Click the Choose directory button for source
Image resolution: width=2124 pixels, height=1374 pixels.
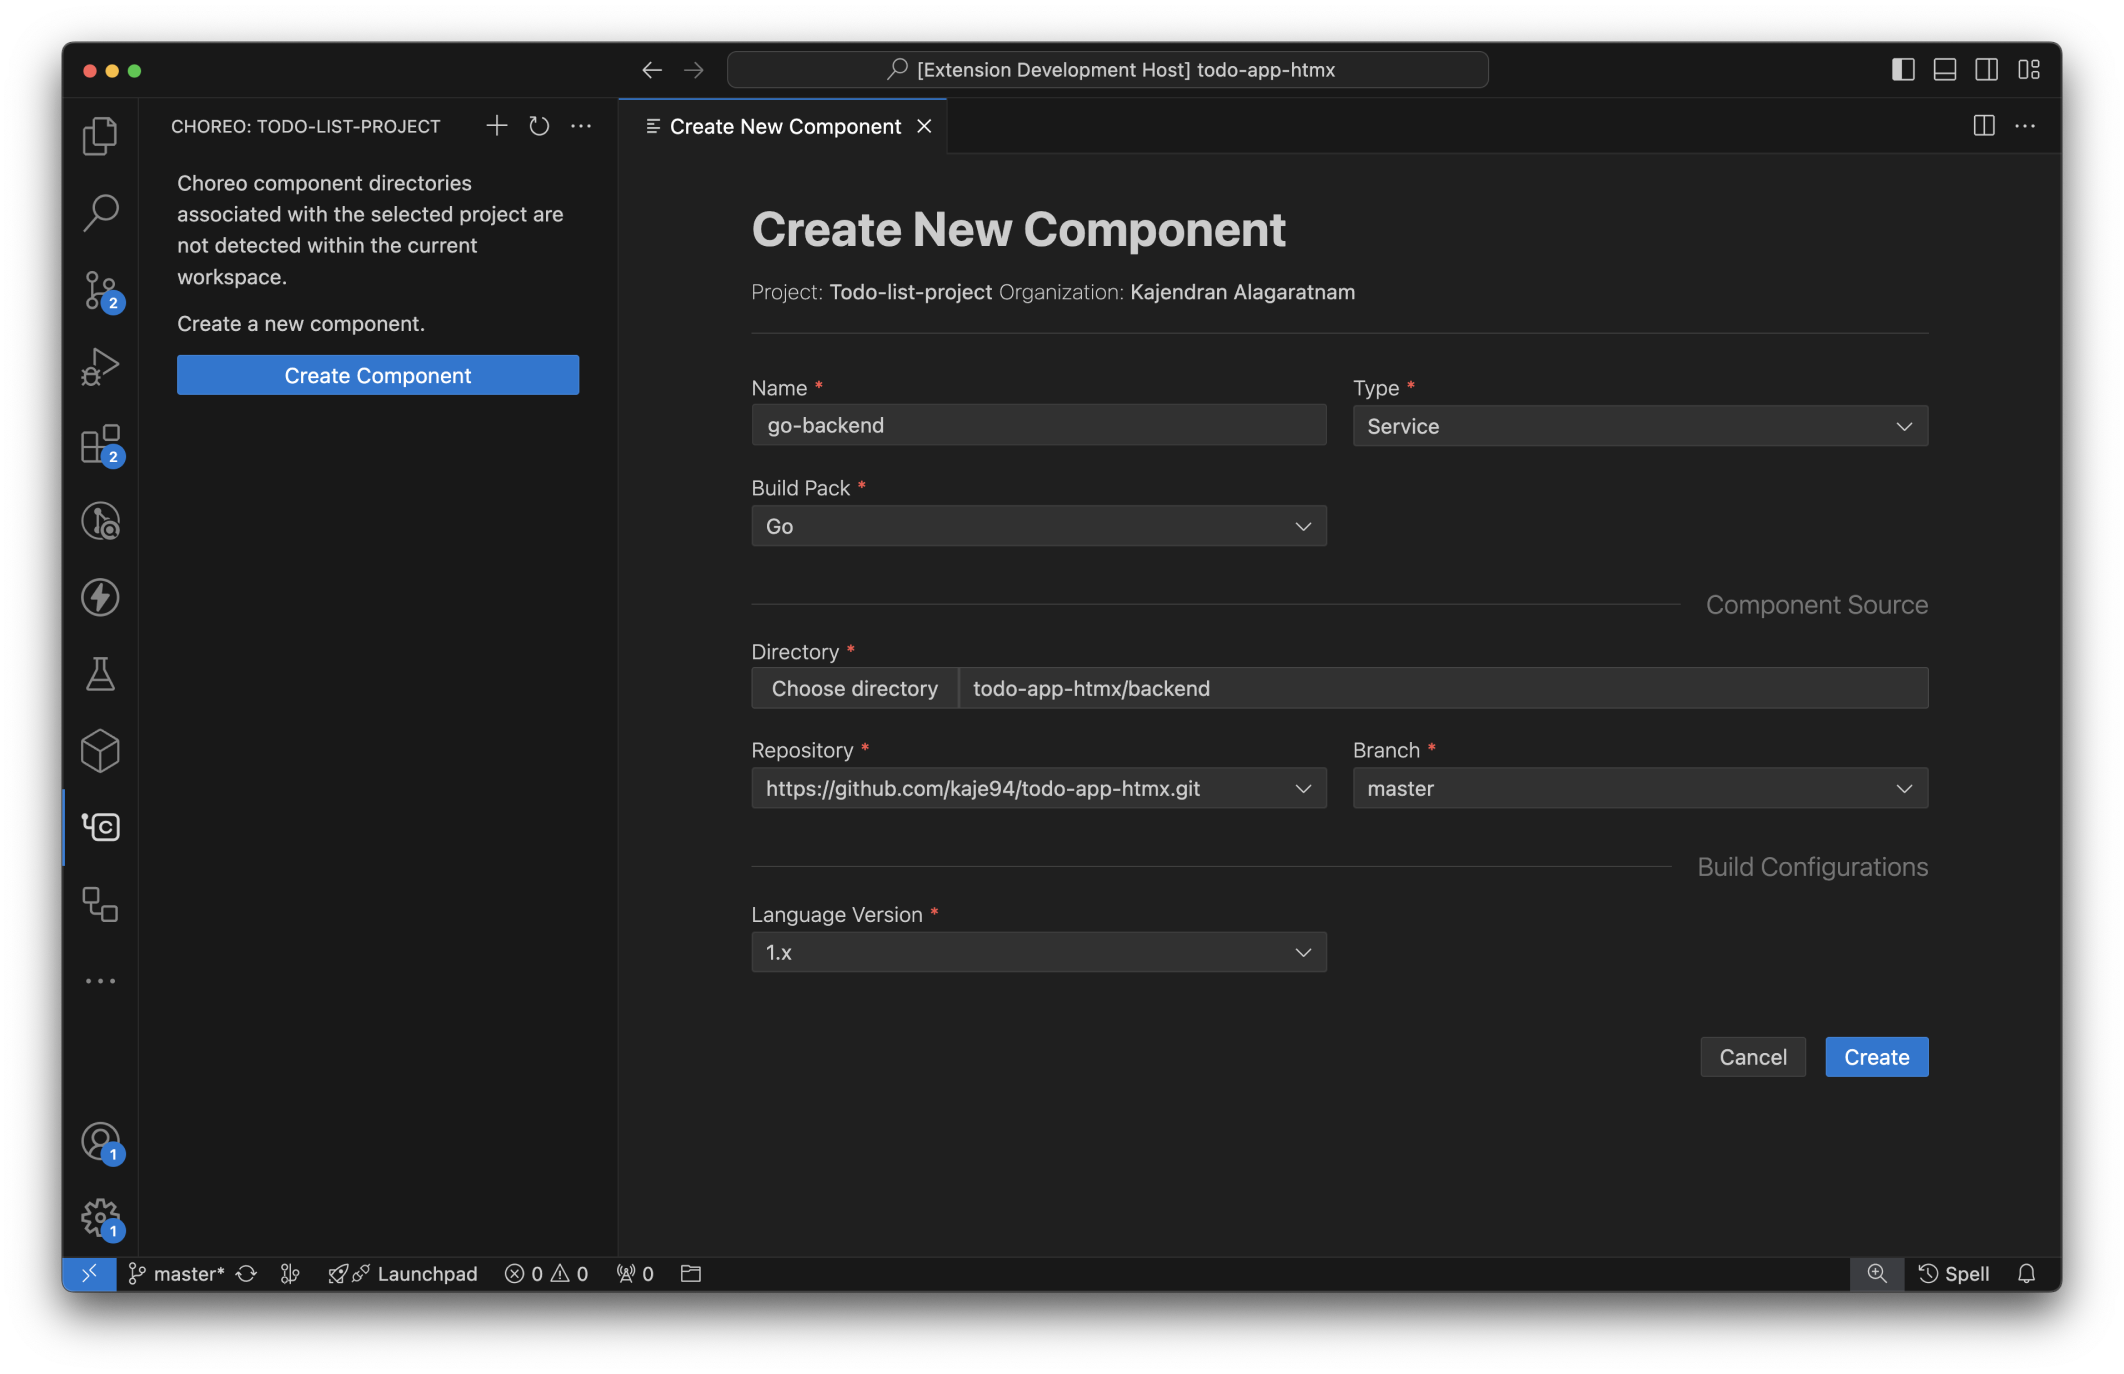coord(853,687)
